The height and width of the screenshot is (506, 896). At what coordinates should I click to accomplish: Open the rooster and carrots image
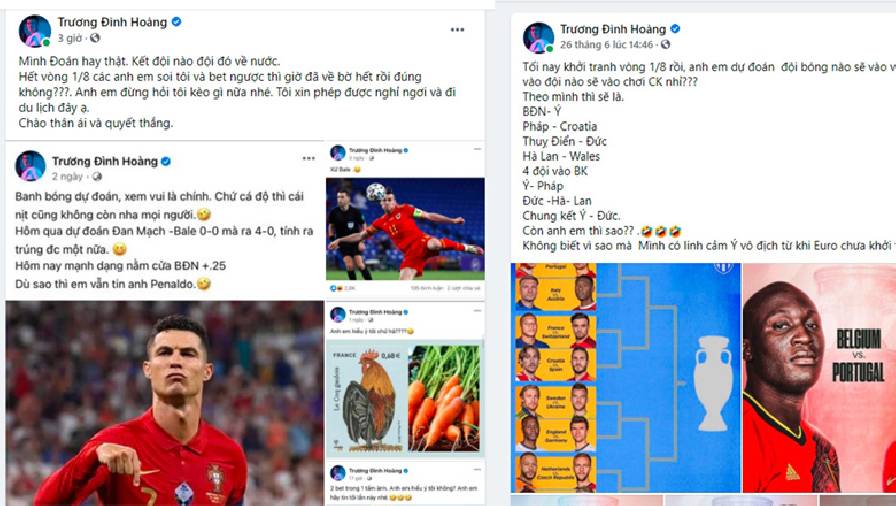(405, 398)
